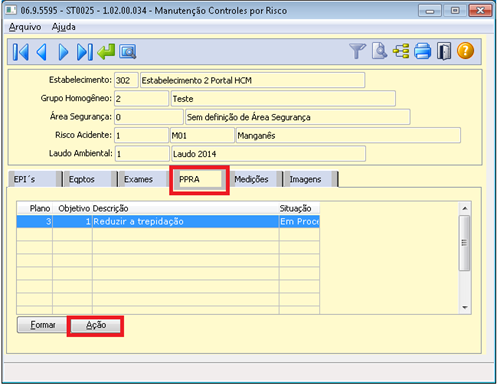Click the Estabelecimento 2 Portal HCM field
The image size is (500, 386).
tap(252, 80)
